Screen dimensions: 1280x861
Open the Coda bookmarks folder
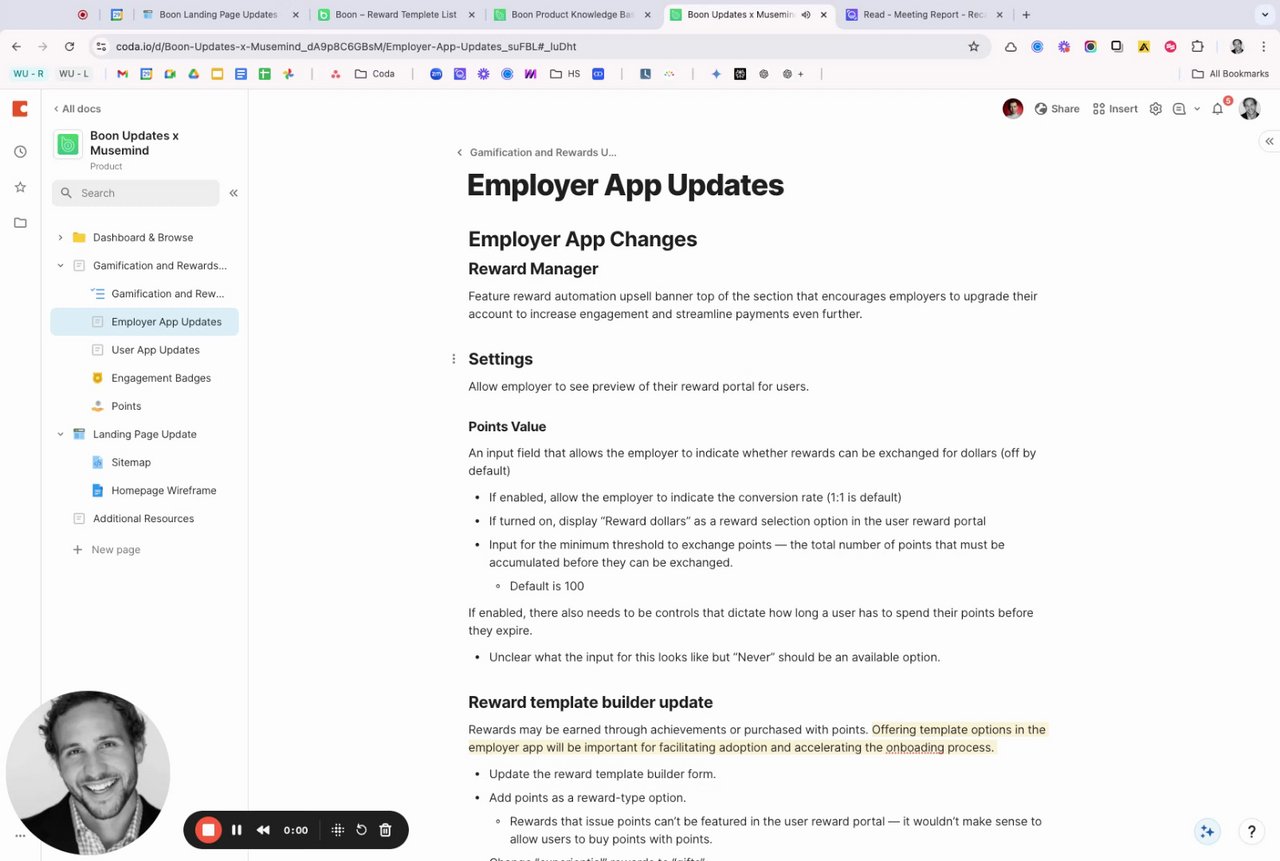[x=375, y=74]
